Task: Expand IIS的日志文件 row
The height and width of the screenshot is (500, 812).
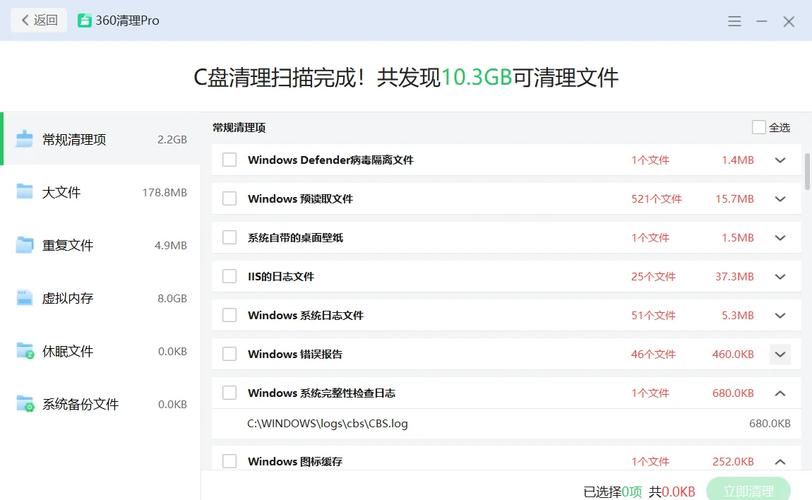Action: 780,276
